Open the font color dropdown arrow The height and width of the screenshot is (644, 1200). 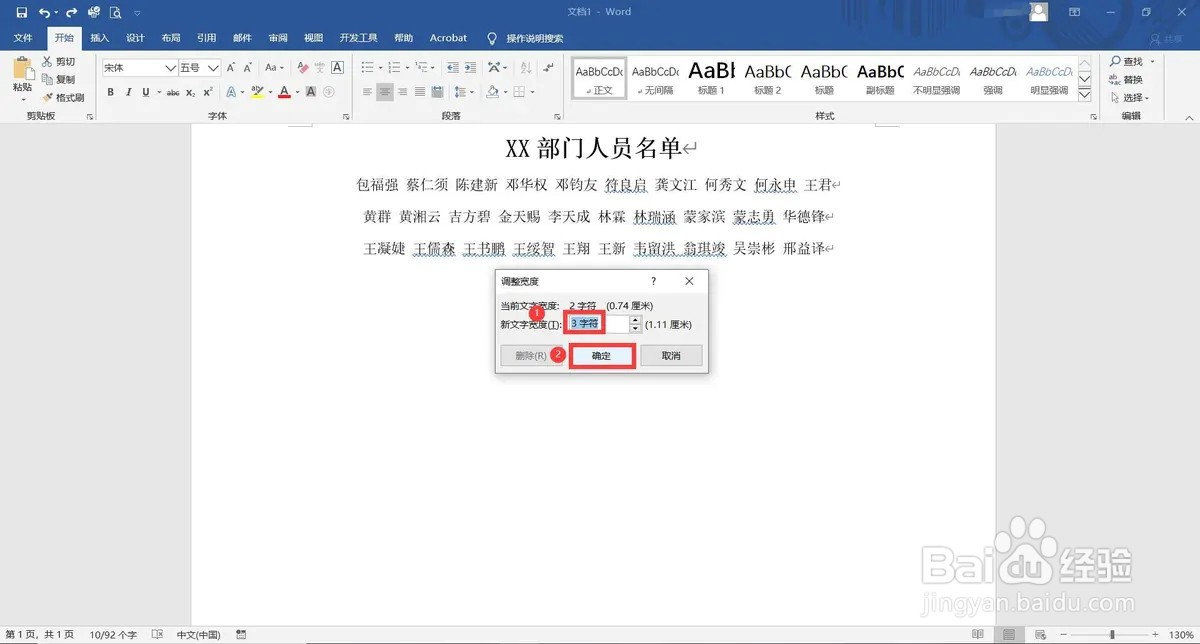296,92
